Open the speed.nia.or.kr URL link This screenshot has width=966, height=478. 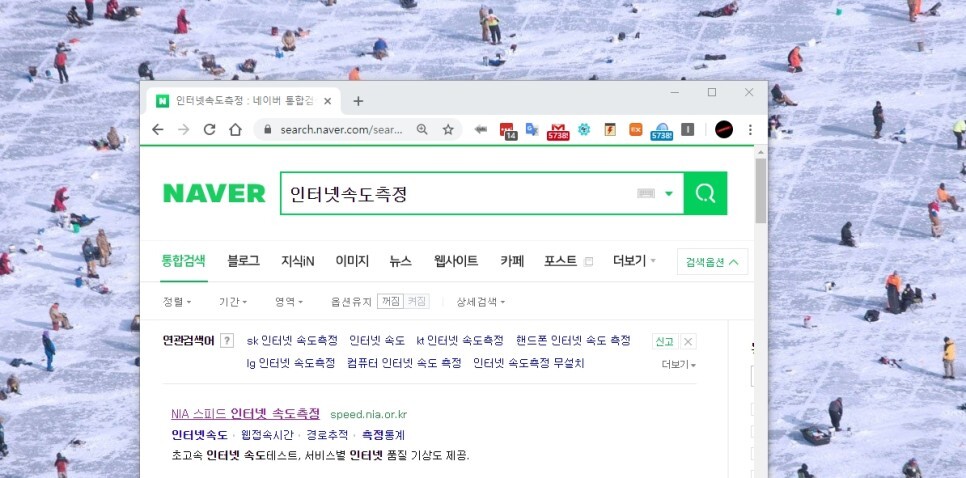pyautogui.click(x=368, y=415)
